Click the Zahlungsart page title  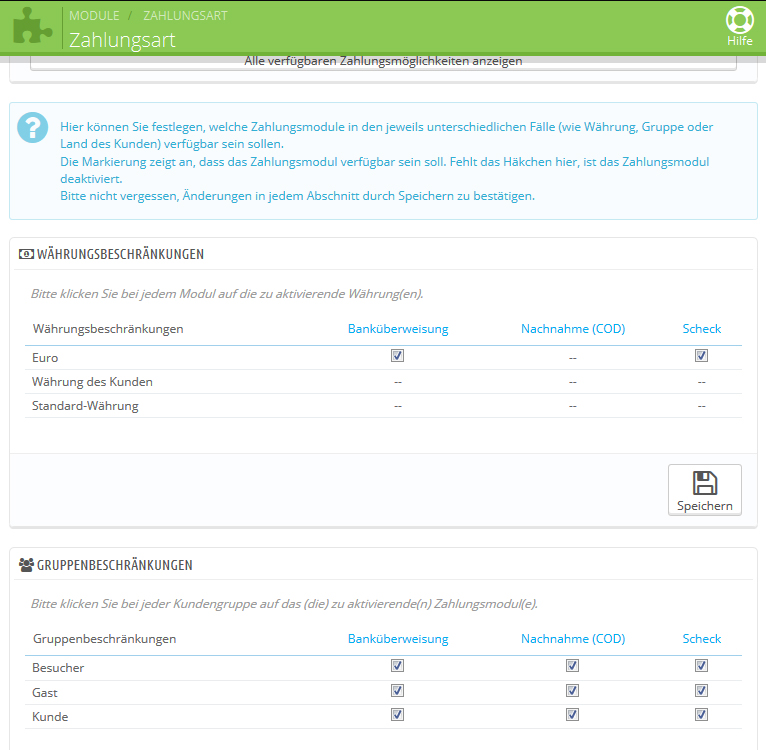point(122,40)
